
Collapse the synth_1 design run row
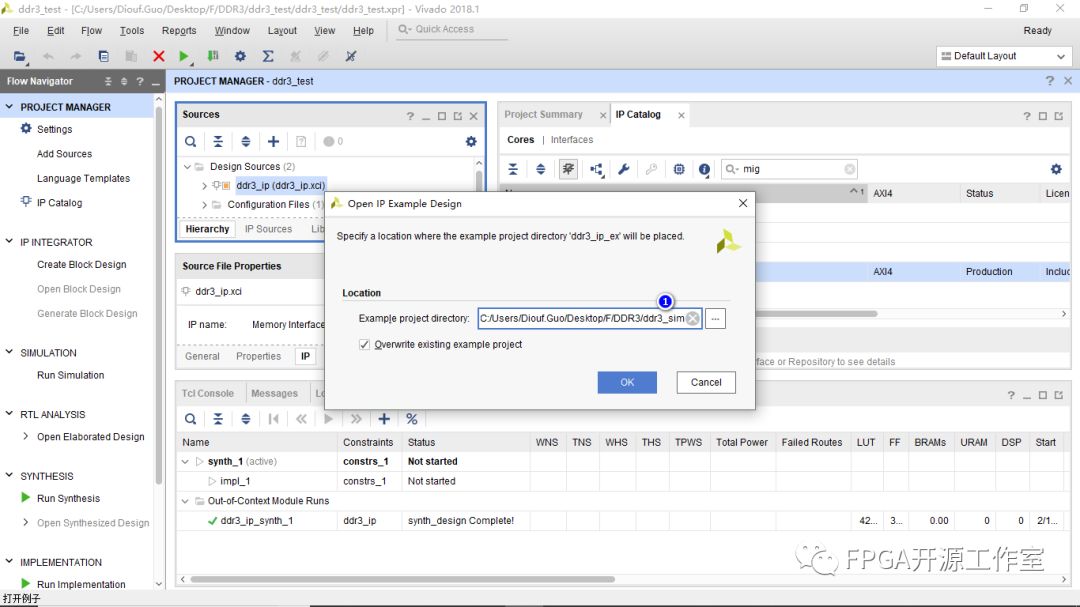(185, 462)
